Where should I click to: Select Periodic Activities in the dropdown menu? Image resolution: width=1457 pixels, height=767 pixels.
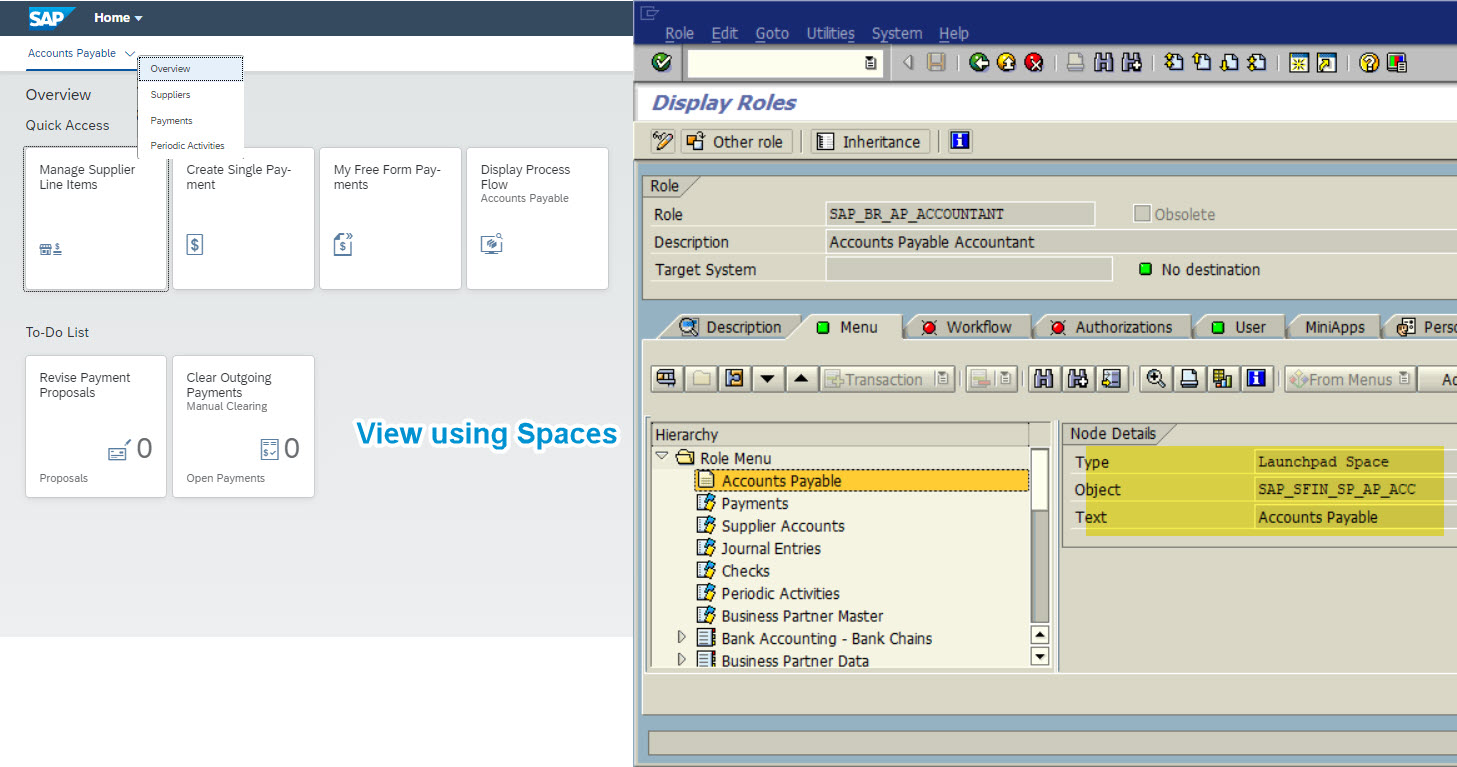pyautogui.click(x=190, y=146)
